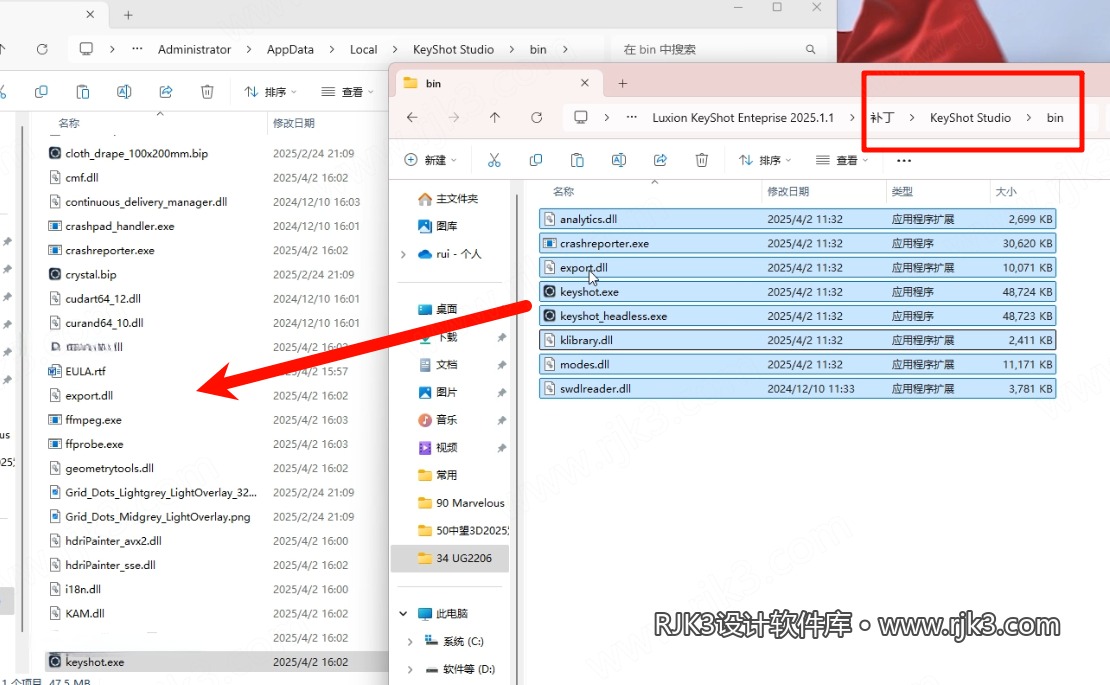The width and height of the screenshot is (1110, 685).
Task: Open the more options ellipsis in front toolbar
Action: 904,161
